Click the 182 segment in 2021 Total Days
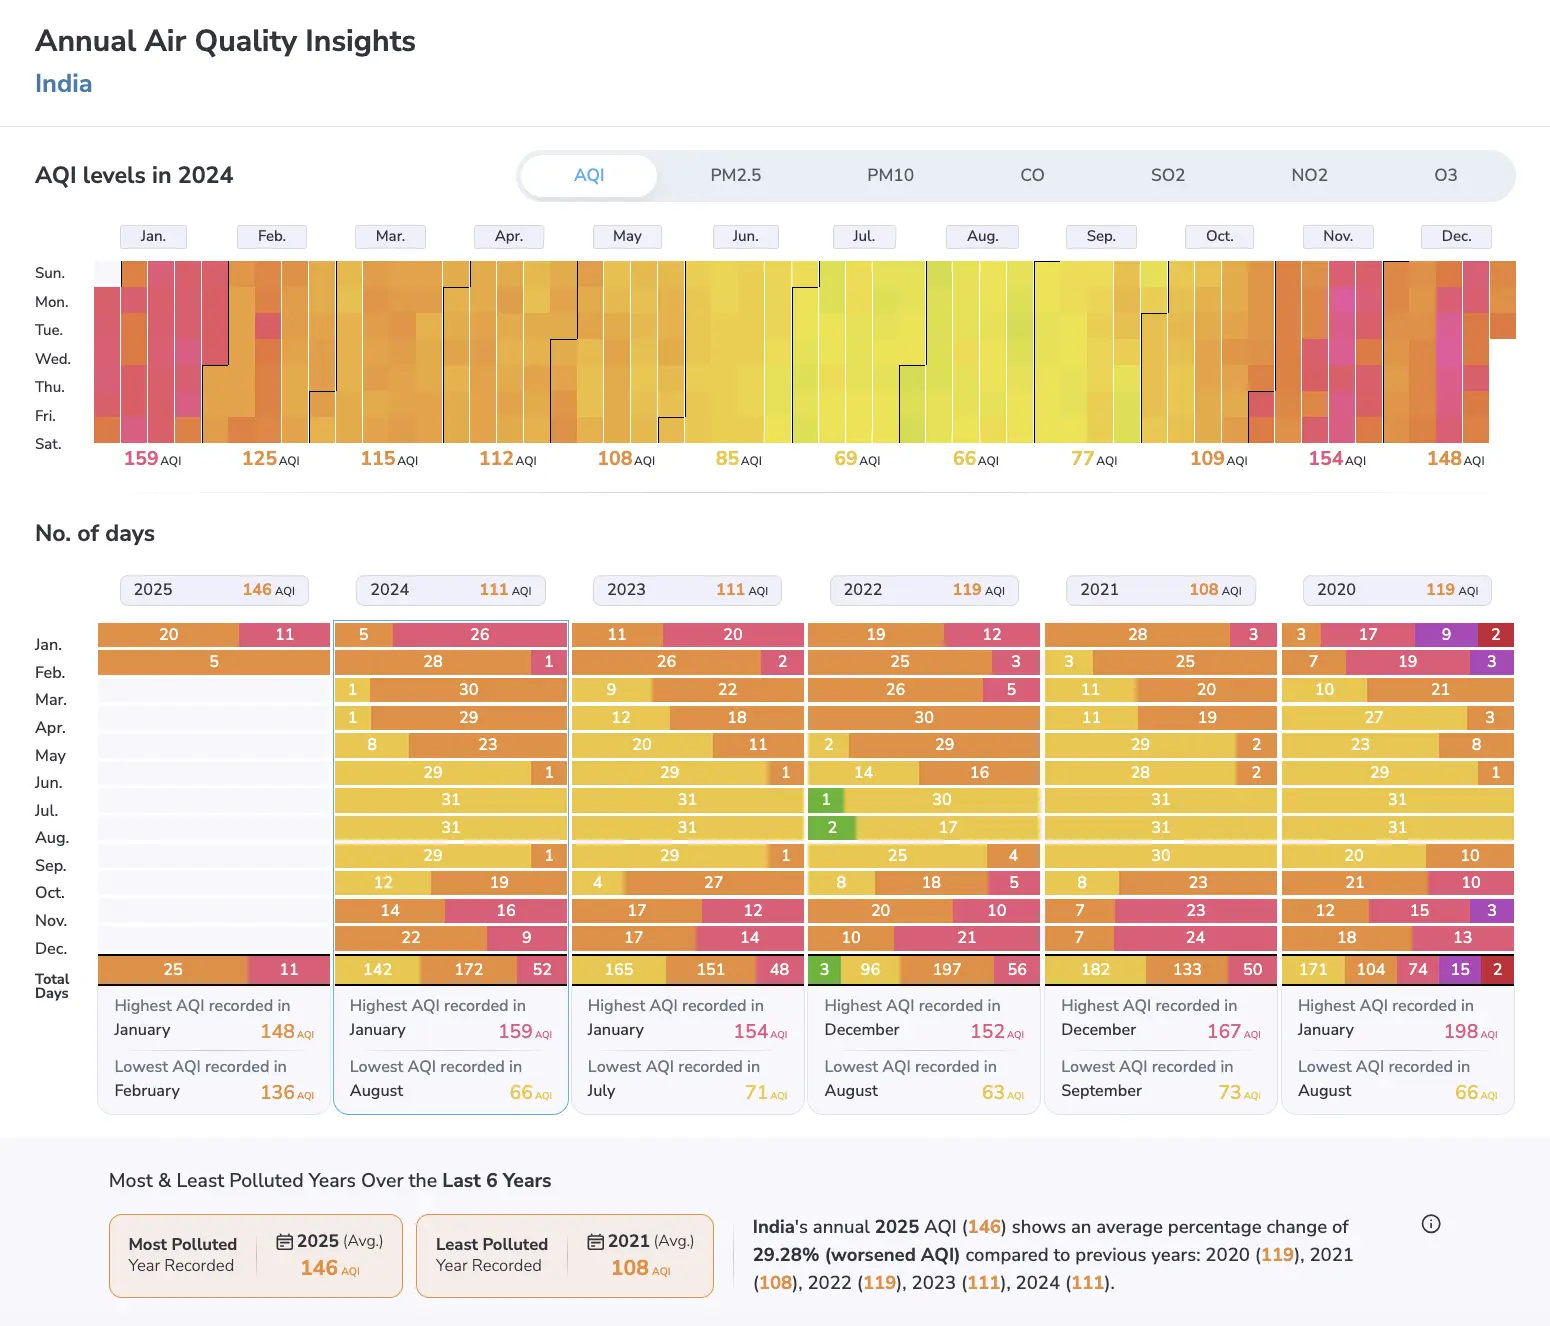 pos(1095,969)
